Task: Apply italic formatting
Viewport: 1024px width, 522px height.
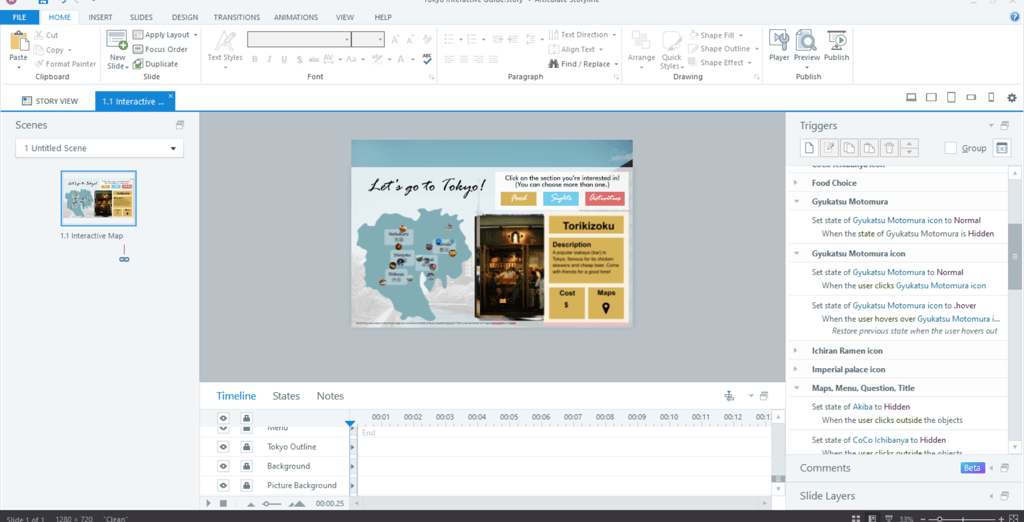Action: 269,59
